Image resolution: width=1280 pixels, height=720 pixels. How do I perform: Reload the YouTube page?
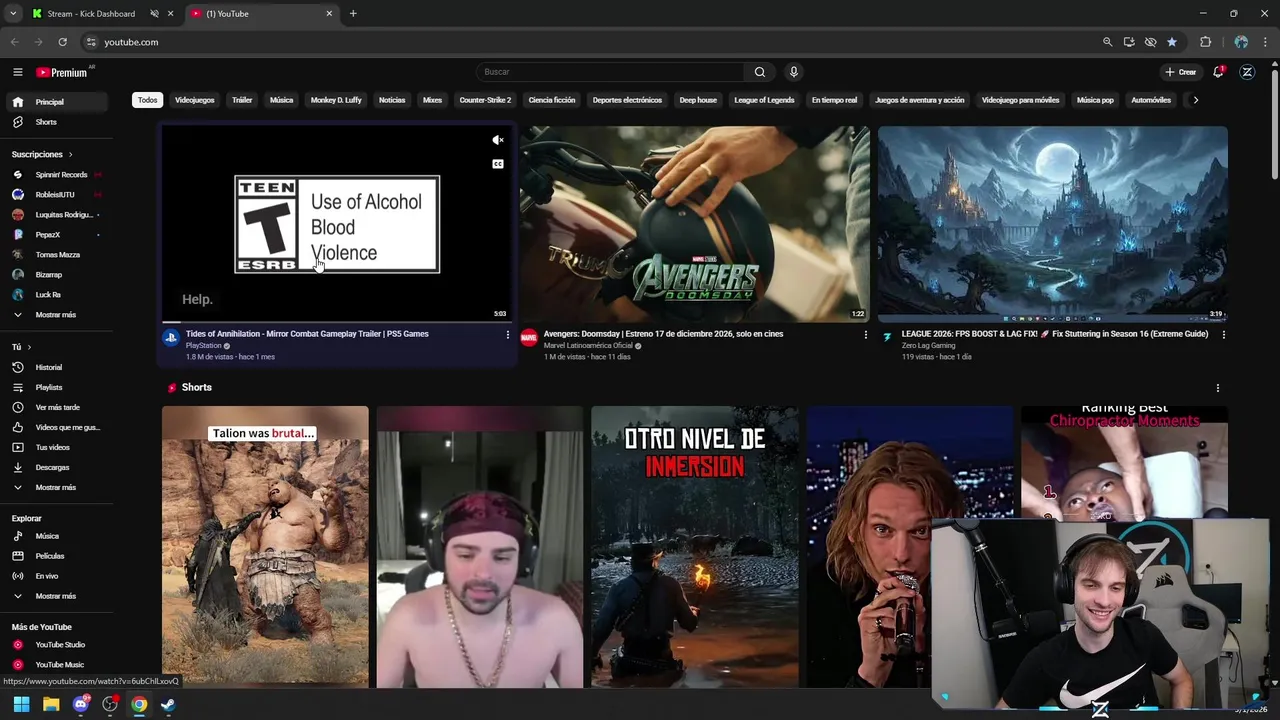(x=62, y=42)
